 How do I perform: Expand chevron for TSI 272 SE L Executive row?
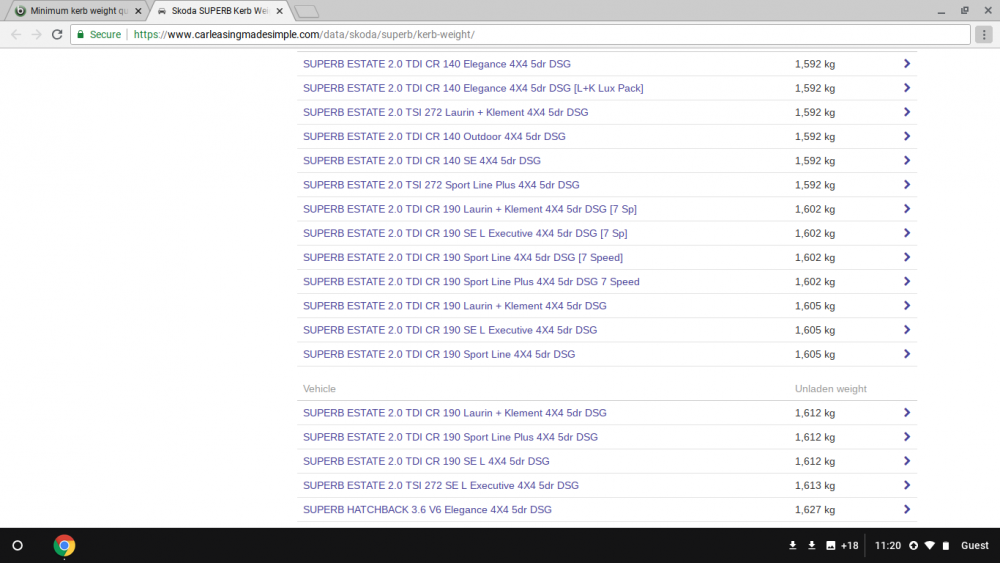pos(906,485)
